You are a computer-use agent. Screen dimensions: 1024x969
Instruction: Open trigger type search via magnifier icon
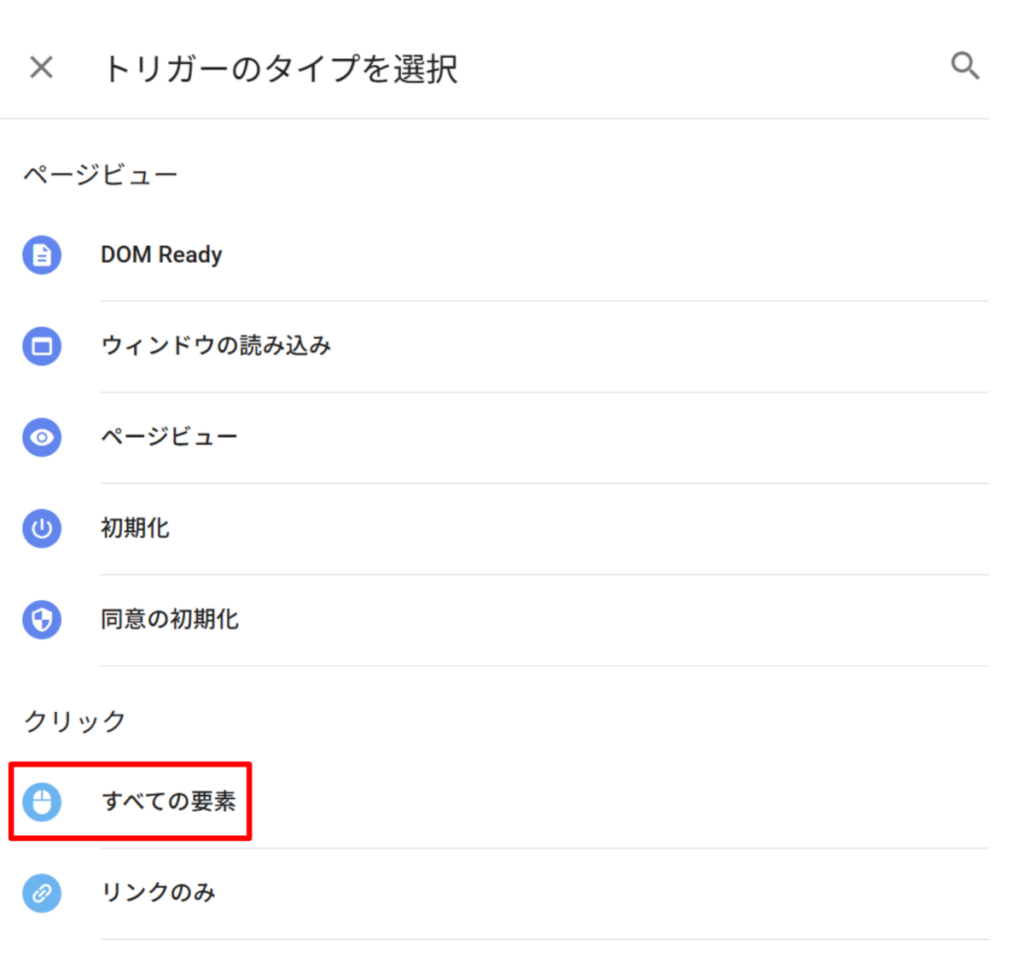965,67
